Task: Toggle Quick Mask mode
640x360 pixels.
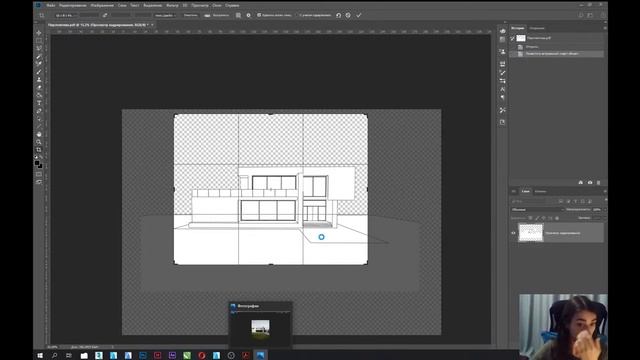Action: (39, 174)
